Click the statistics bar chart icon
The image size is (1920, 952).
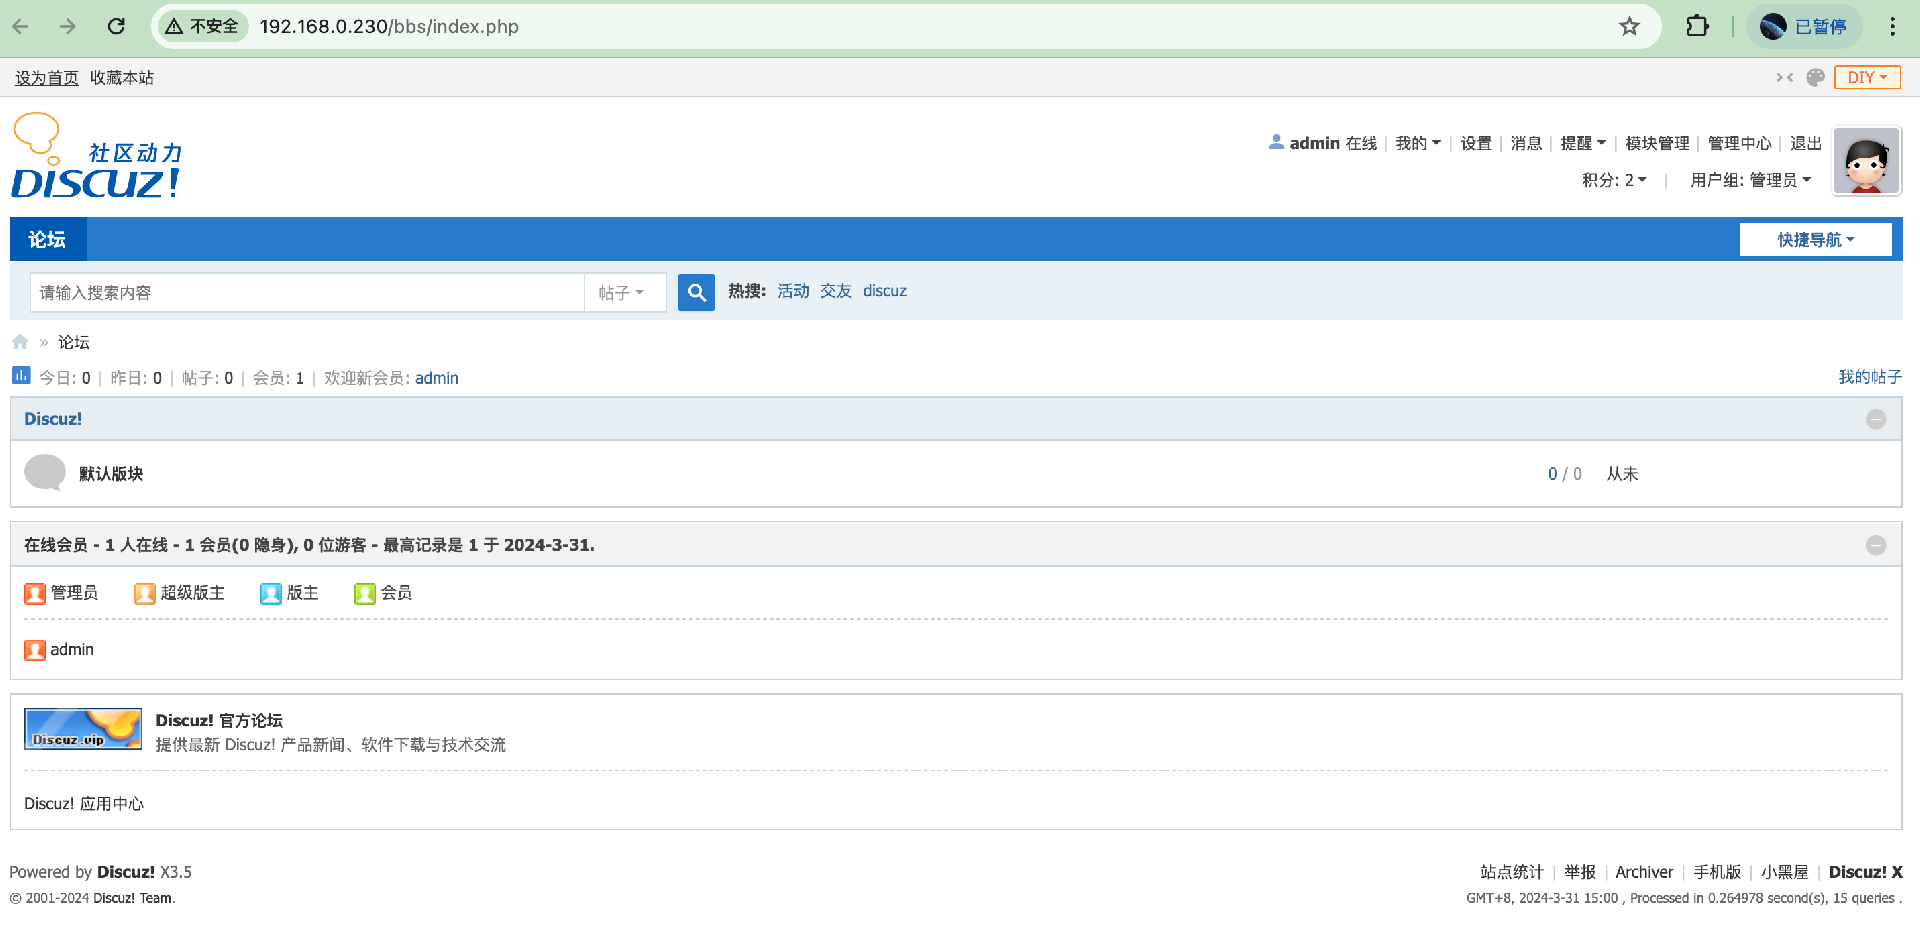click(x=21, y=376)
